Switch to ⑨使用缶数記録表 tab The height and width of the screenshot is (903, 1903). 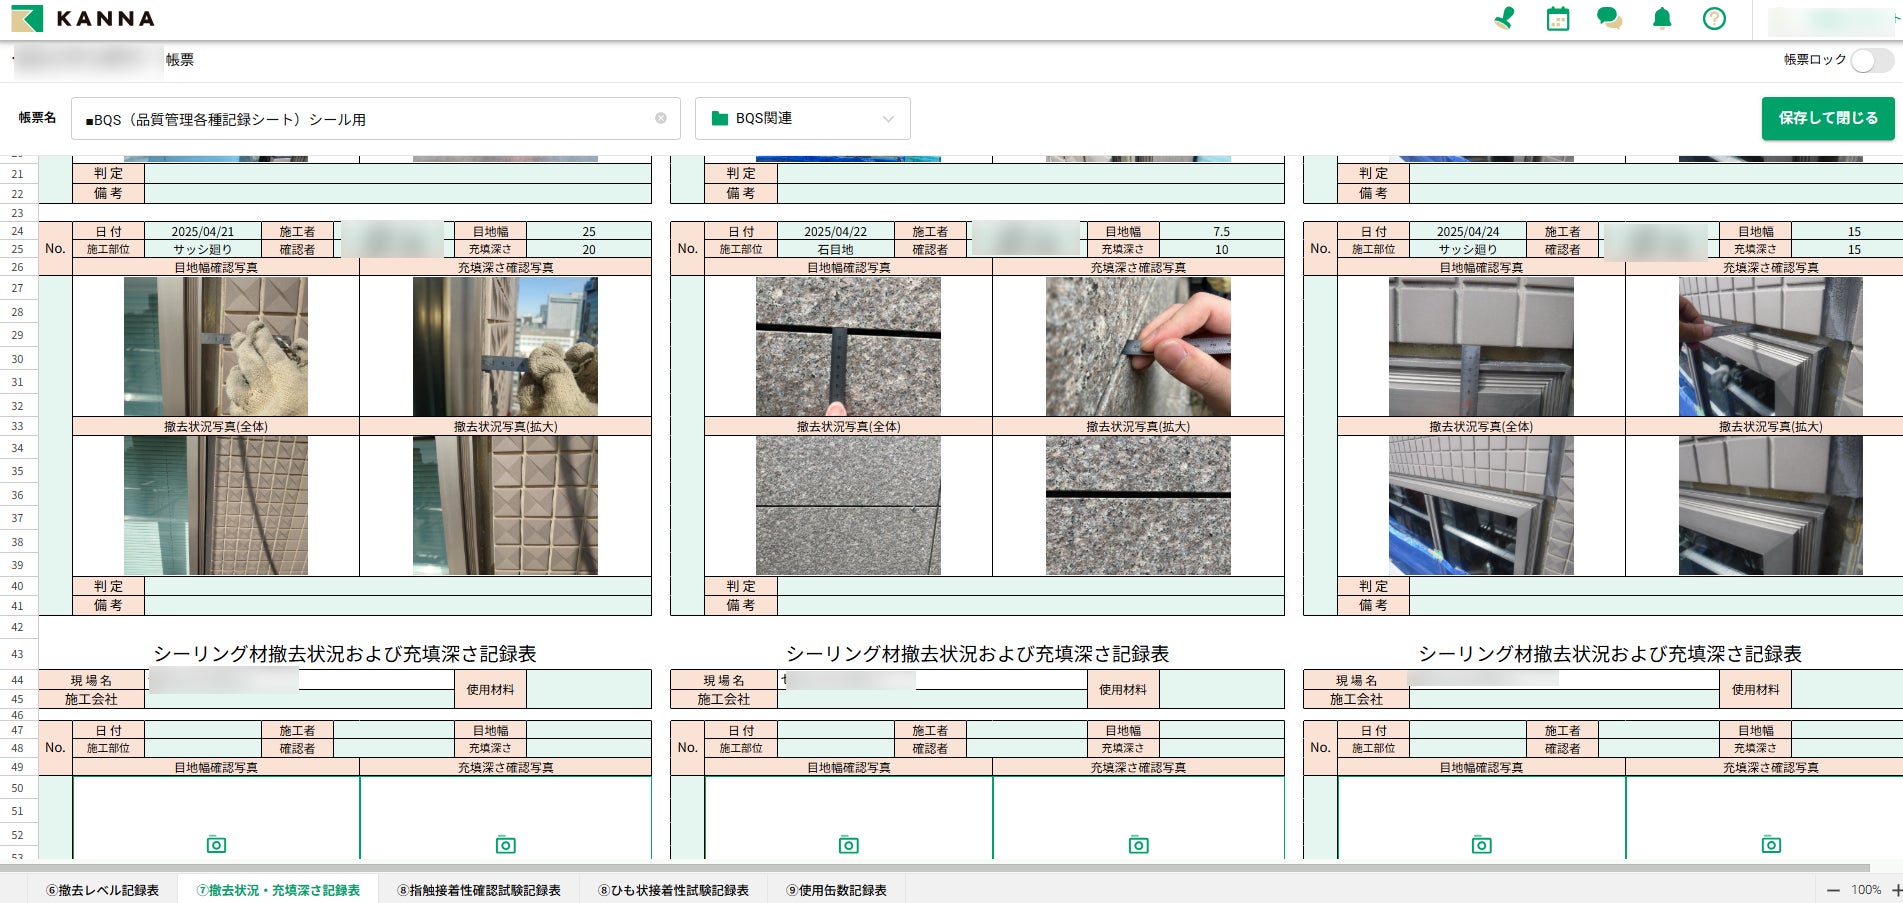[x=837, y=890]
